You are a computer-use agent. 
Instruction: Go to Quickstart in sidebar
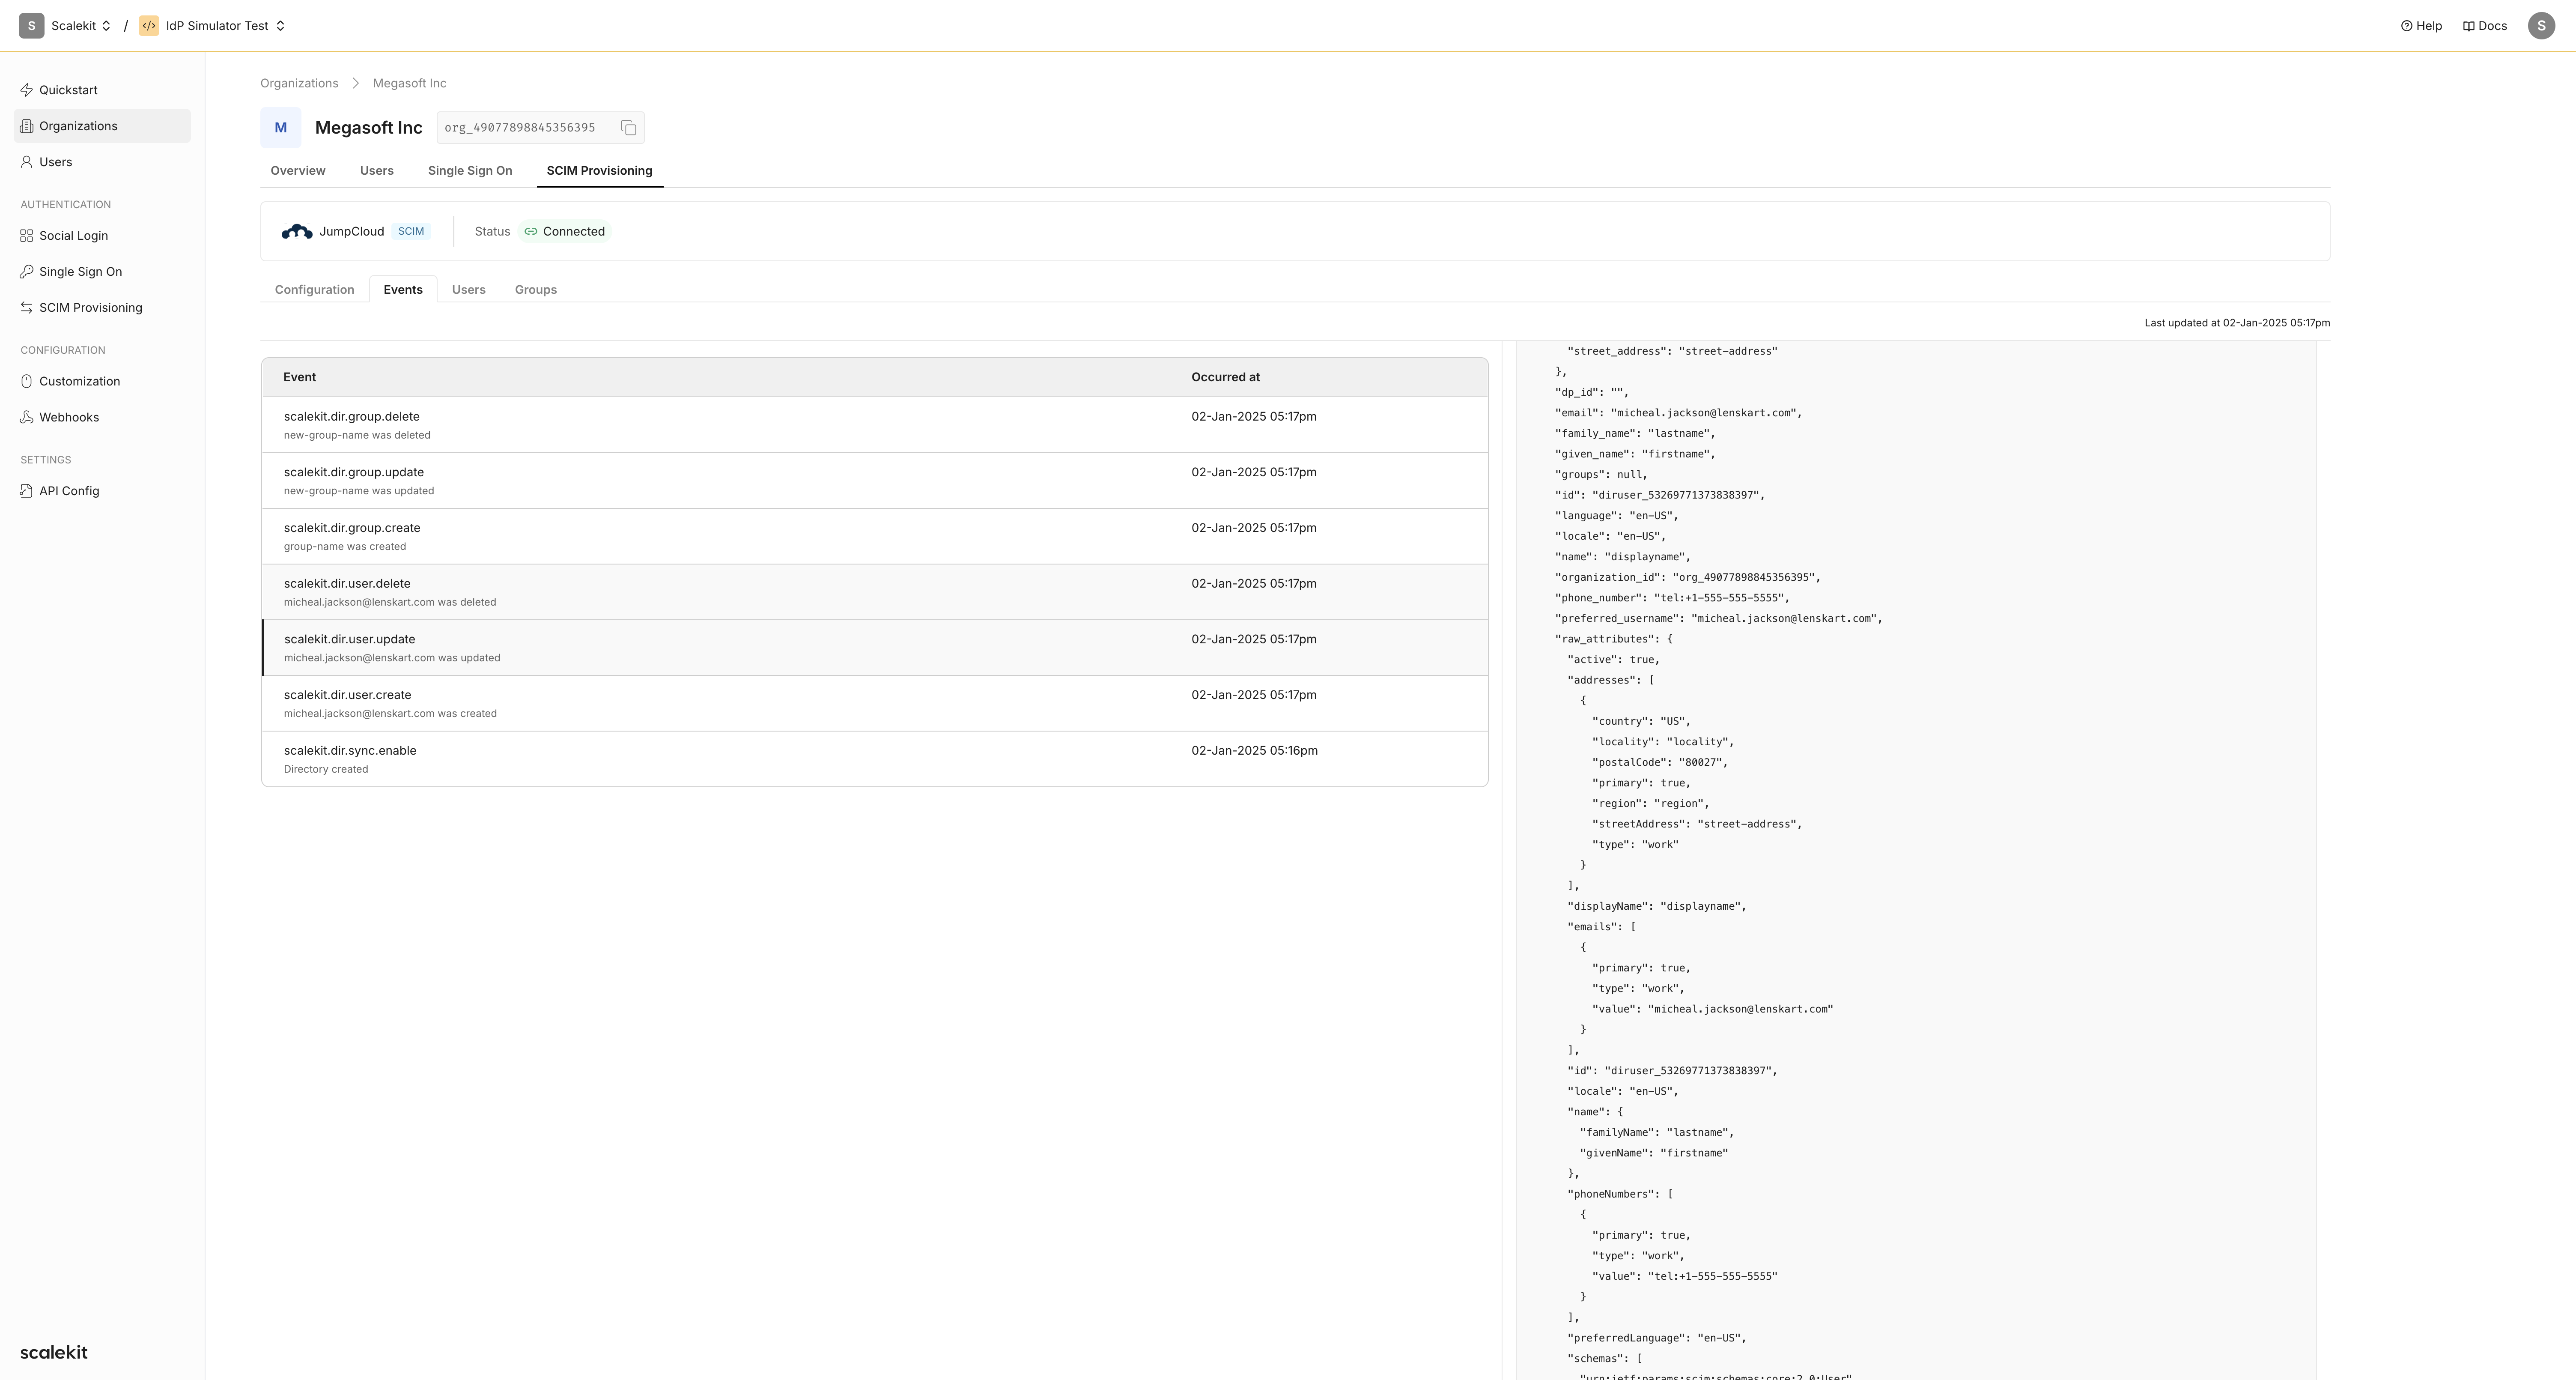pyautogui.click(x=102, y=90)
